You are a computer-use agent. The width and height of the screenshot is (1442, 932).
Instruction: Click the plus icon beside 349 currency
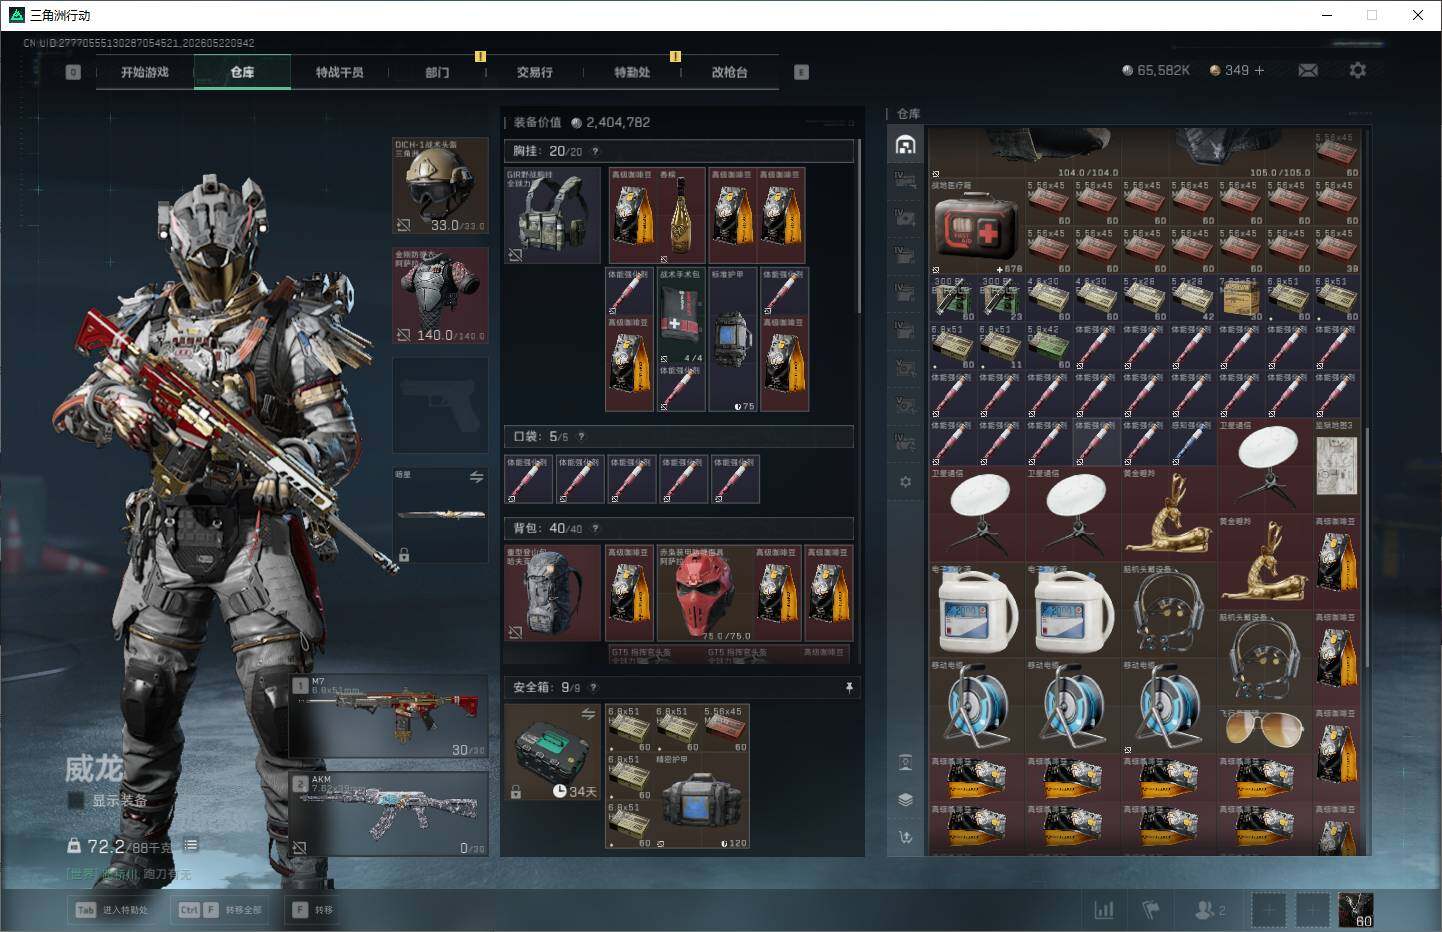pyautogui.click(x=1259, y=71)
